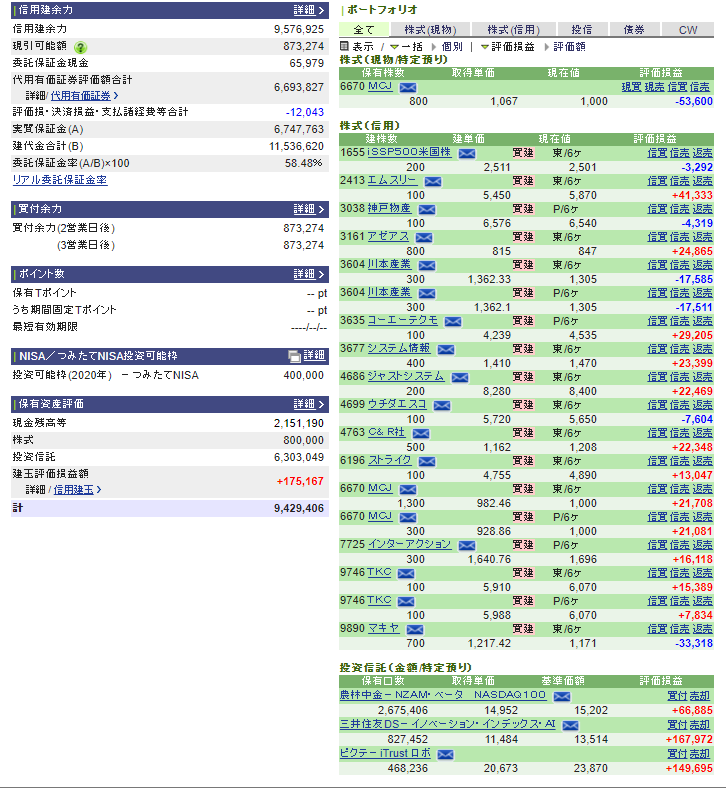Switch to the 株式(現物) tab
Screen dimensions: 726x788
coord(431,30)
